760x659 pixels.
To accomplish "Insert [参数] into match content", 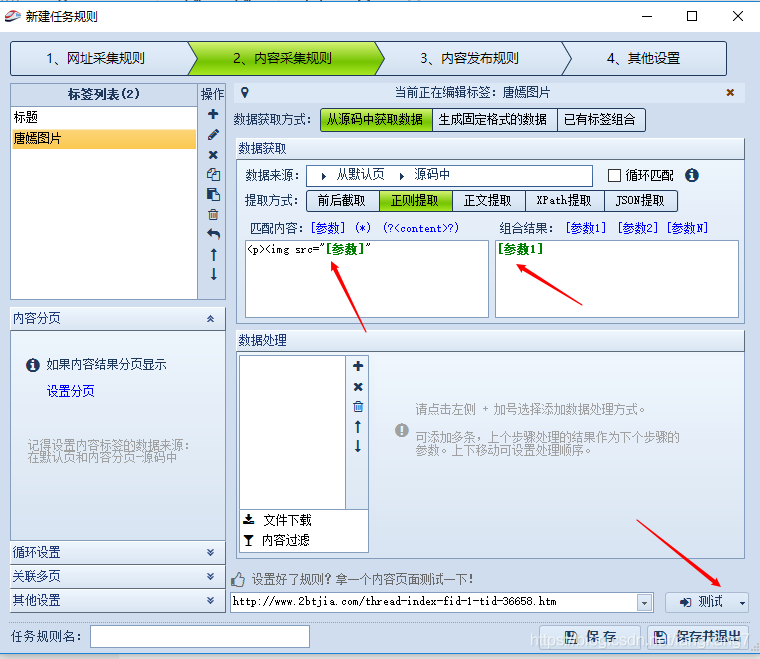I will (328, 228).
